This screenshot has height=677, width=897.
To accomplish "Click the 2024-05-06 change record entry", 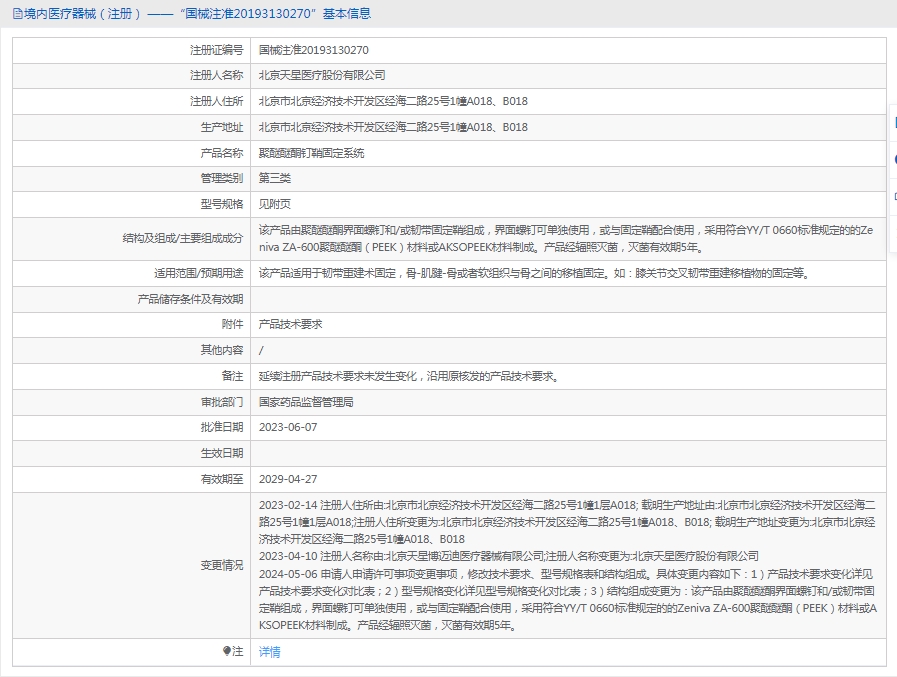I will pos(567,599).
